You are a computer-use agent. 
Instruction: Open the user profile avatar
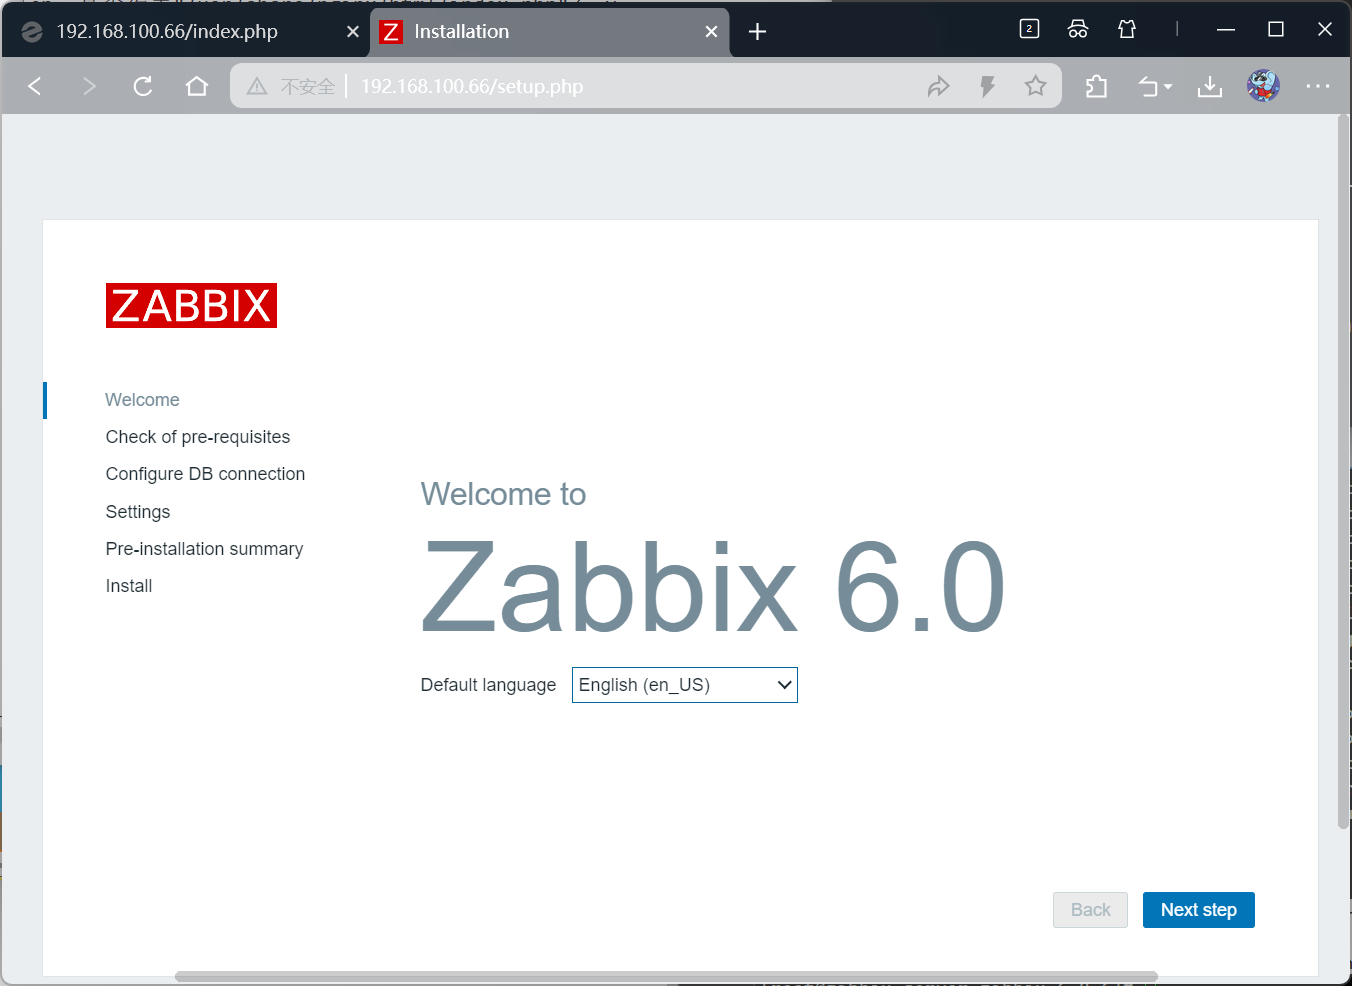click(x=1263, y=86)
